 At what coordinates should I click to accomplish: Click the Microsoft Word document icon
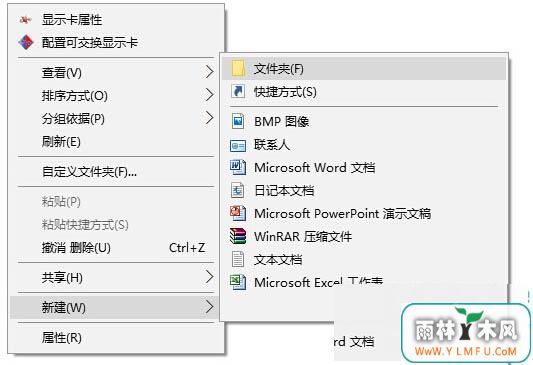[x=238, y=167]
